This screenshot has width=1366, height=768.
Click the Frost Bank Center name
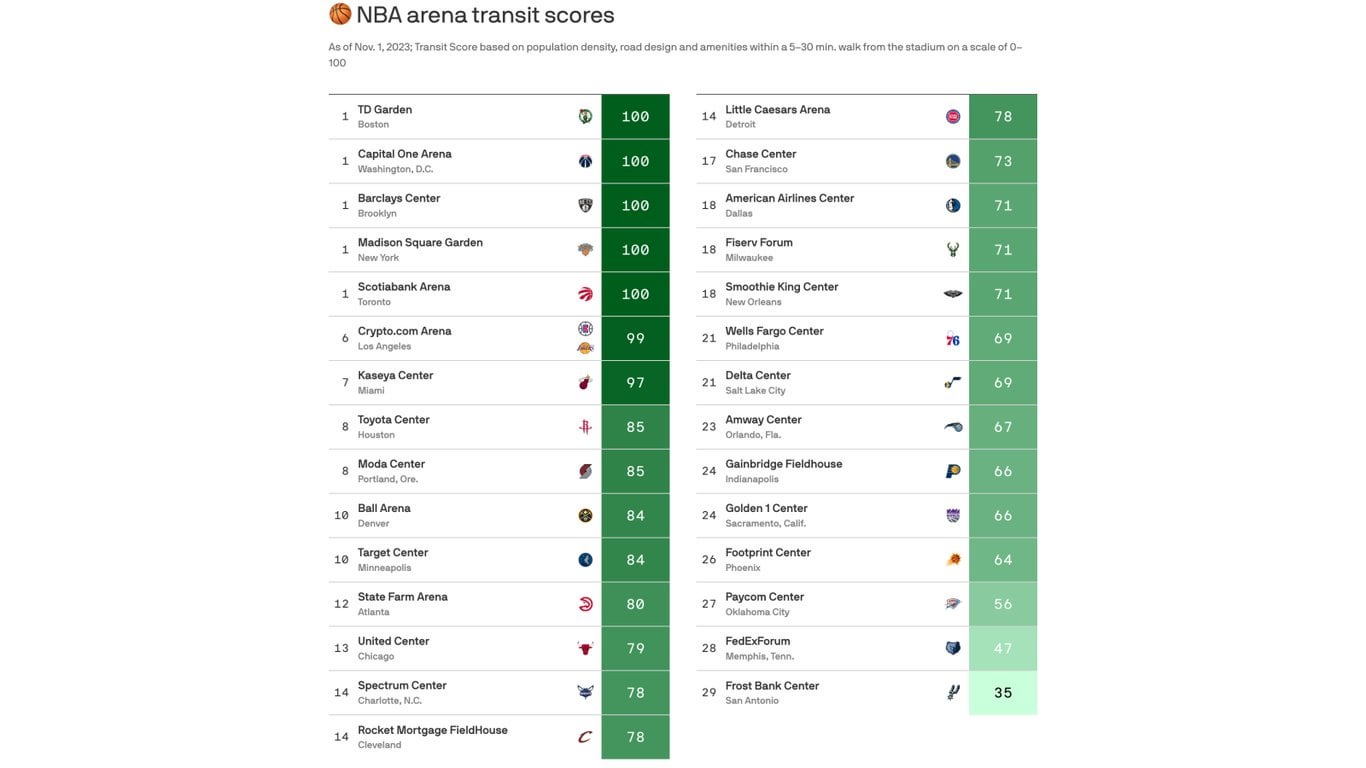tap(772, 686)
